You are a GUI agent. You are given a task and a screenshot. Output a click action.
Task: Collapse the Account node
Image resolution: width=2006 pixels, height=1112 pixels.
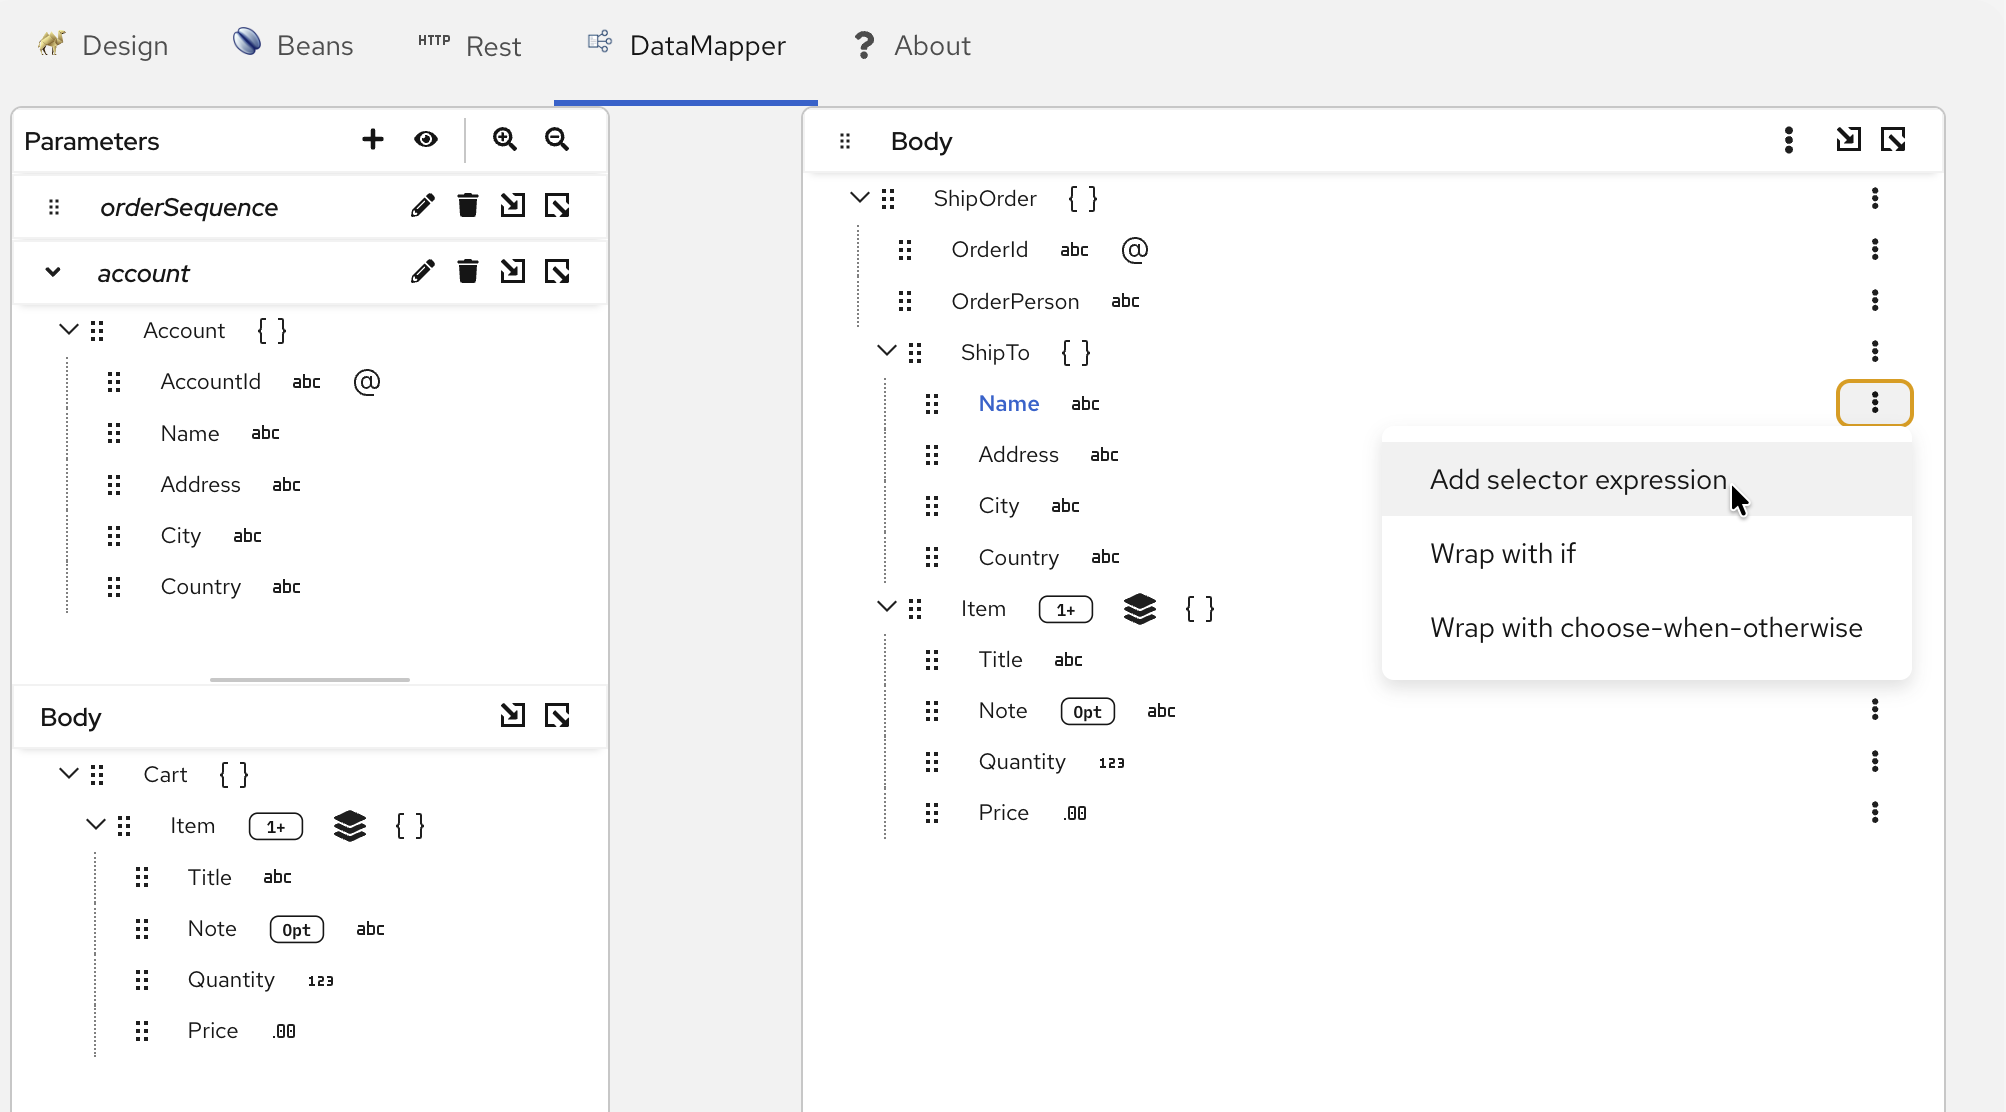click(68, 329)
